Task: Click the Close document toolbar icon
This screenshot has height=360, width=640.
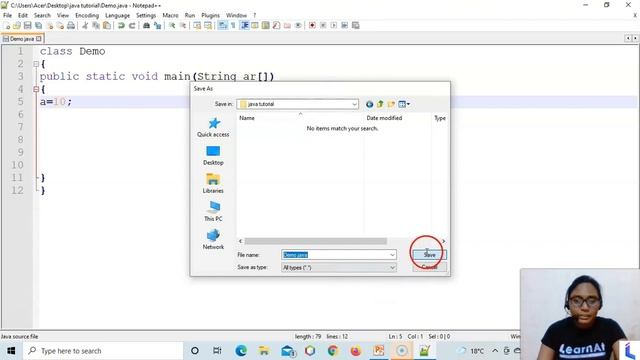Action: [49, 25]
